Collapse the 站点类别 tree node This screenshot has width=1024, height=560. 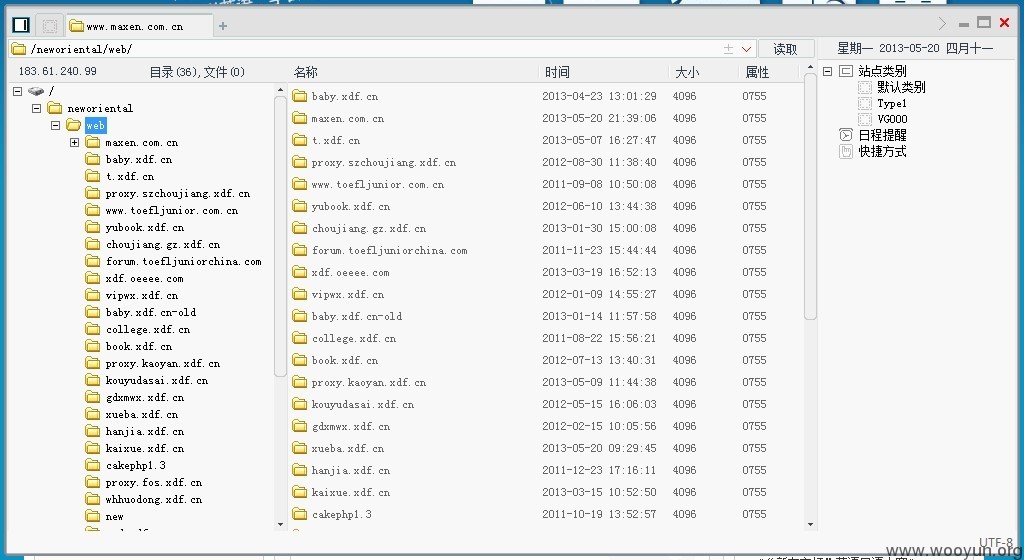(x=827, y=71)
